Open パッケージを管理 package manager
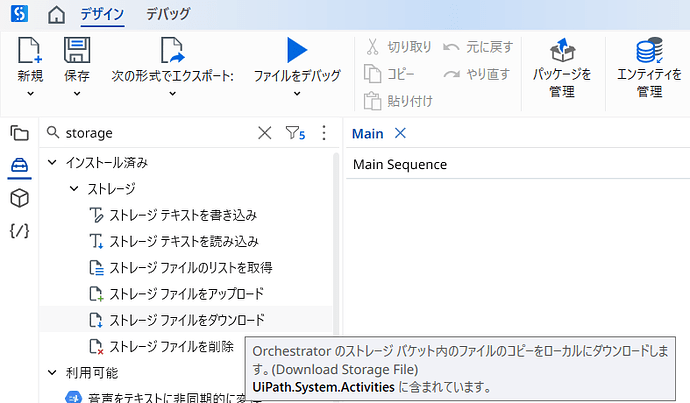The image size is (690, 403). [x=562, y=68]
